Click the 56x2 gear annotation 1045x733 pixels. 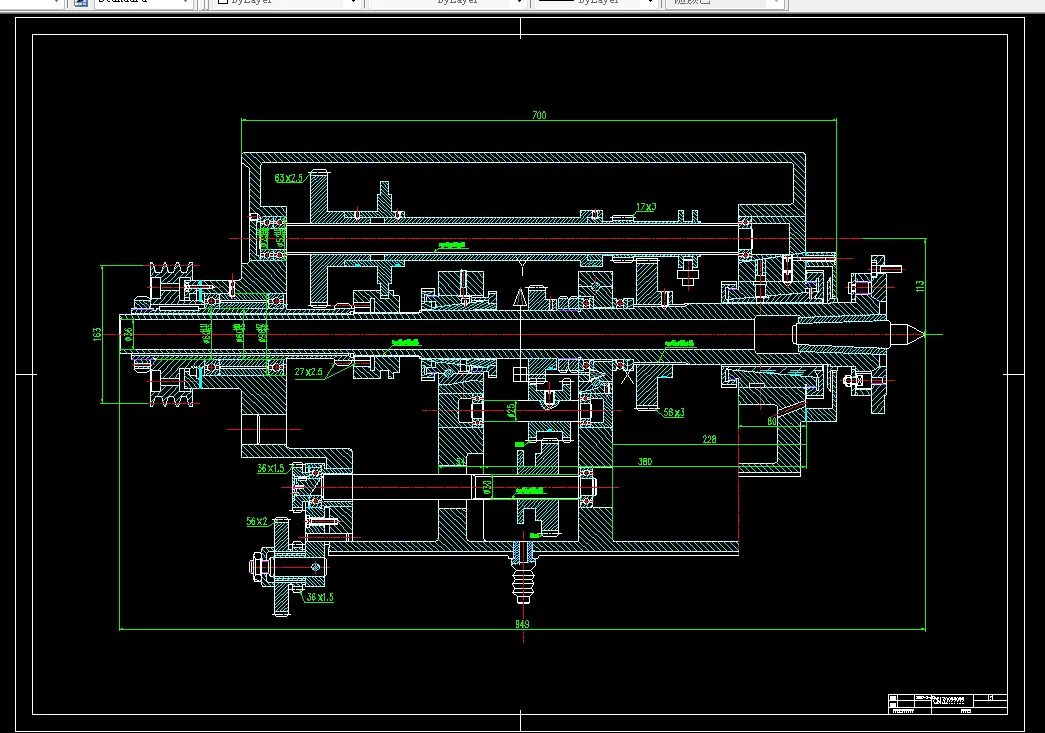pyautogui.click(x=257, y=521)
